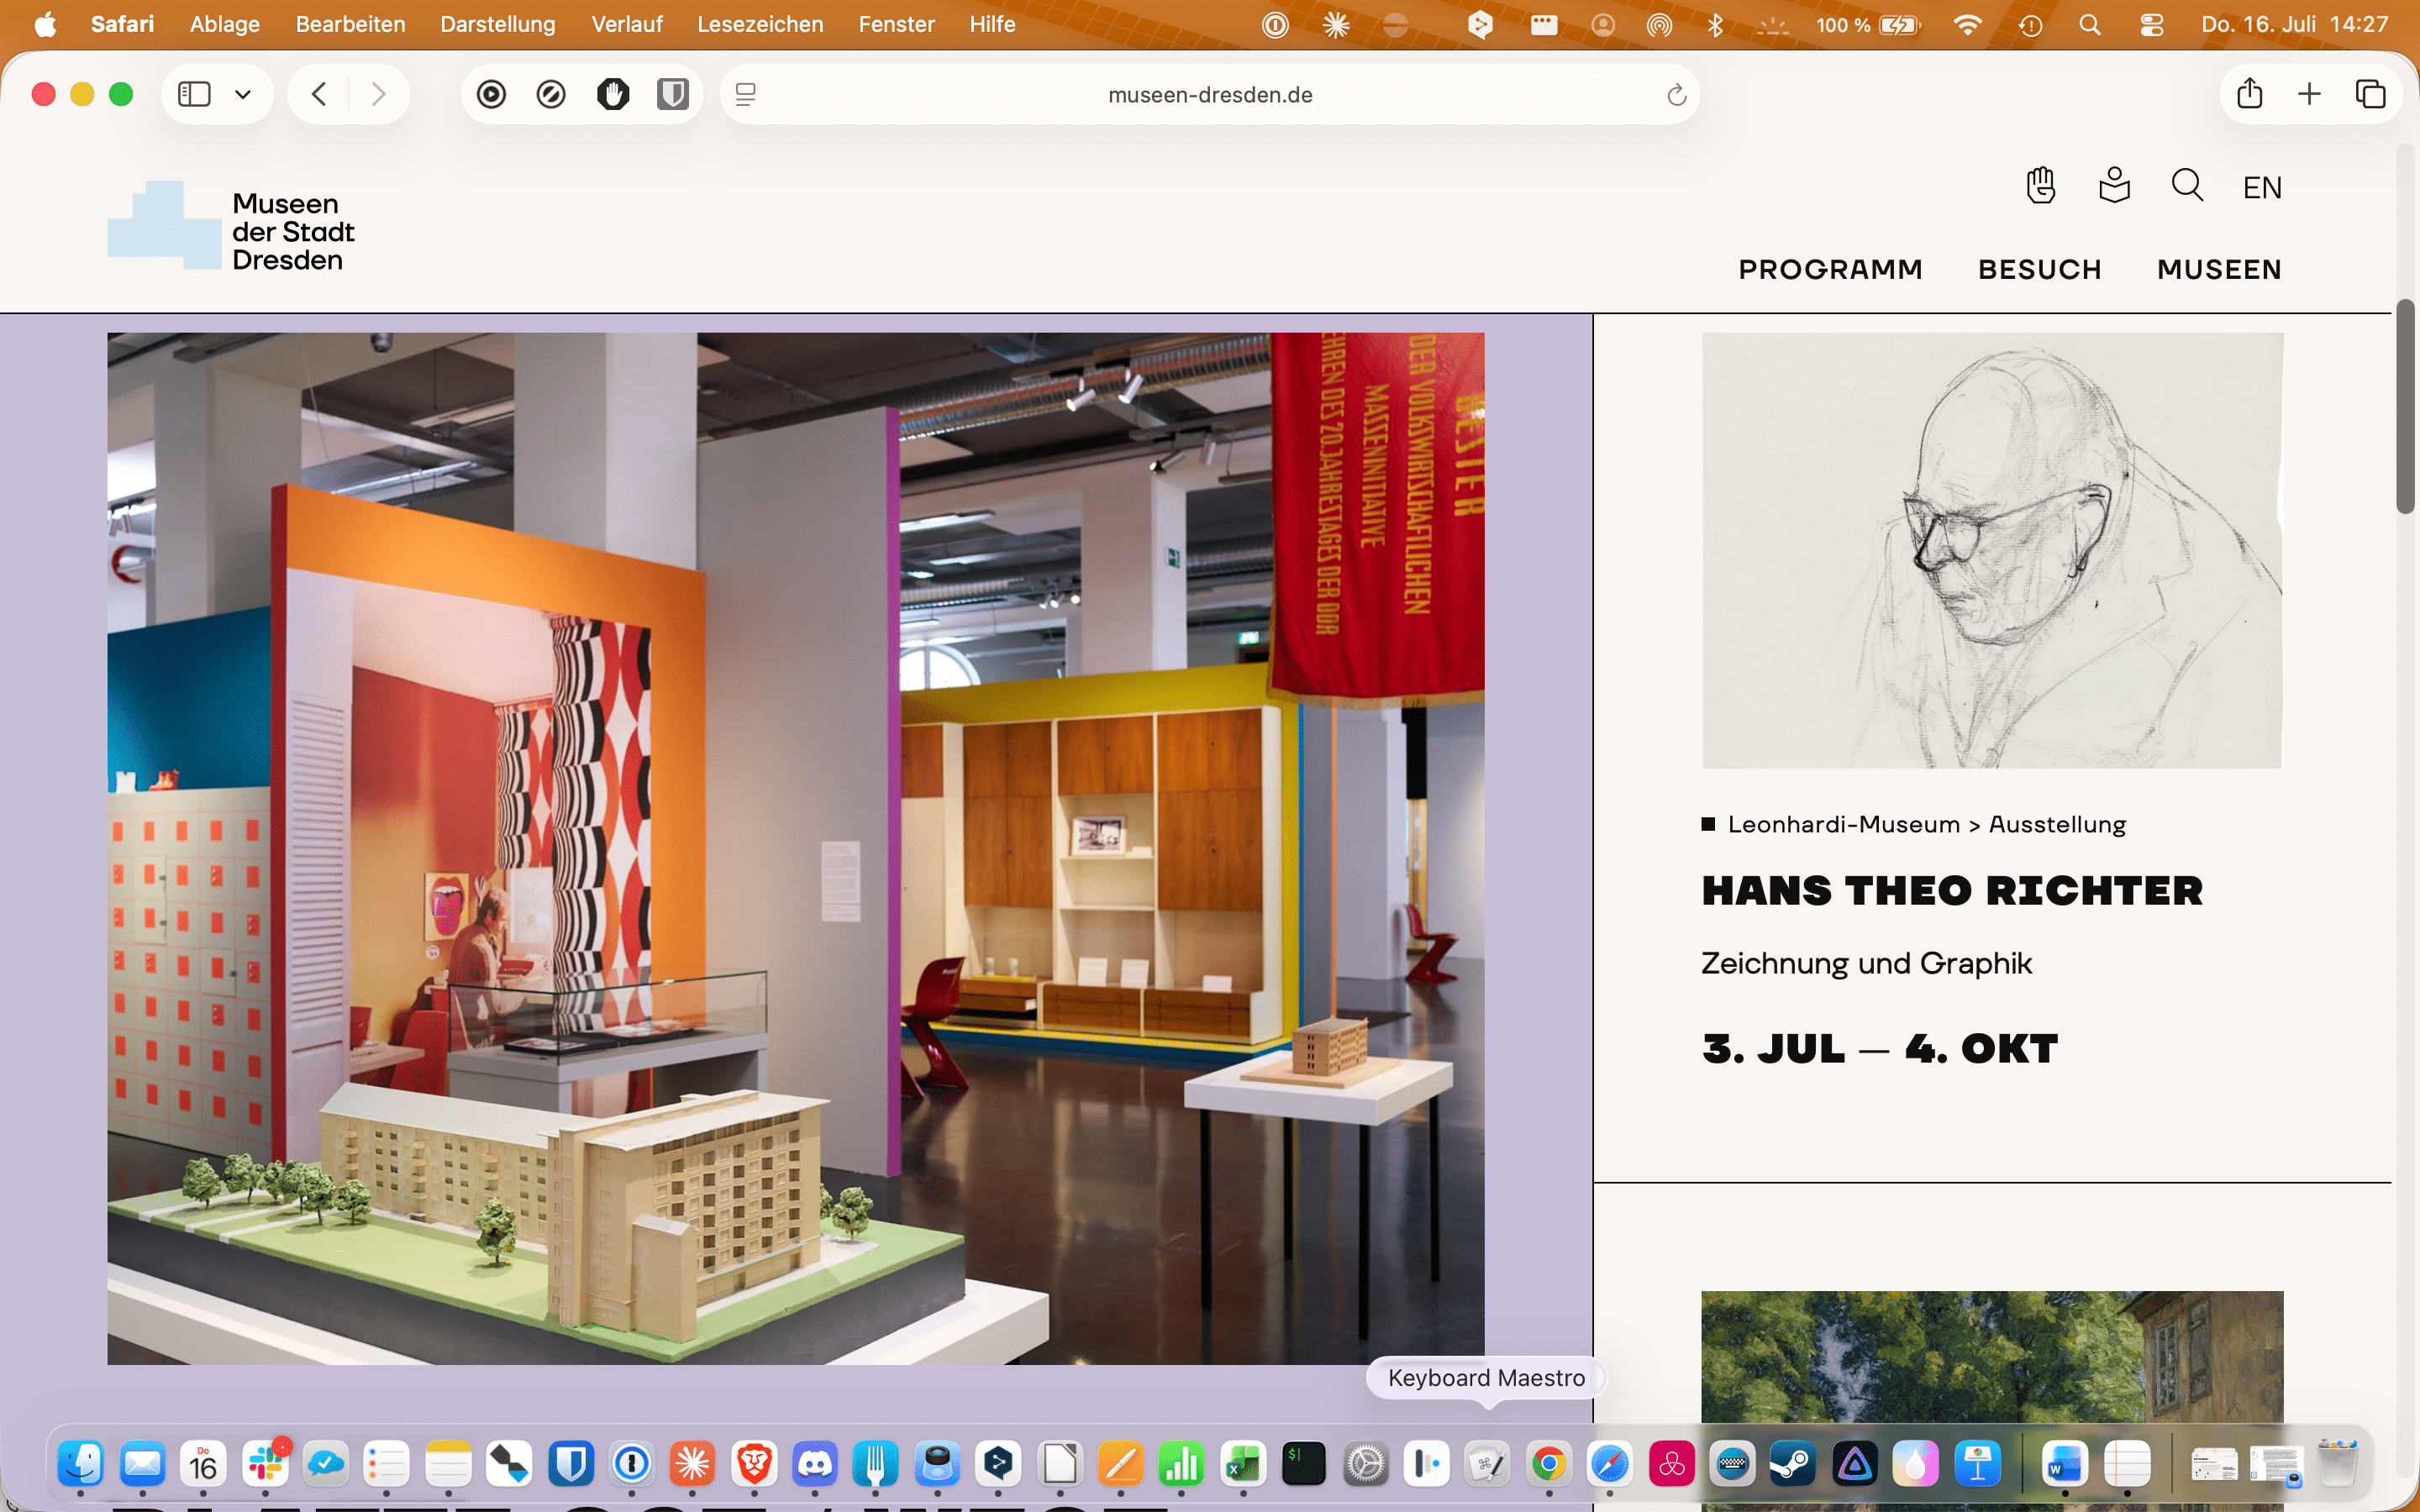Go back to the previous page
This screenshot has height=1512, width=2420.
[x=319, y=94]
